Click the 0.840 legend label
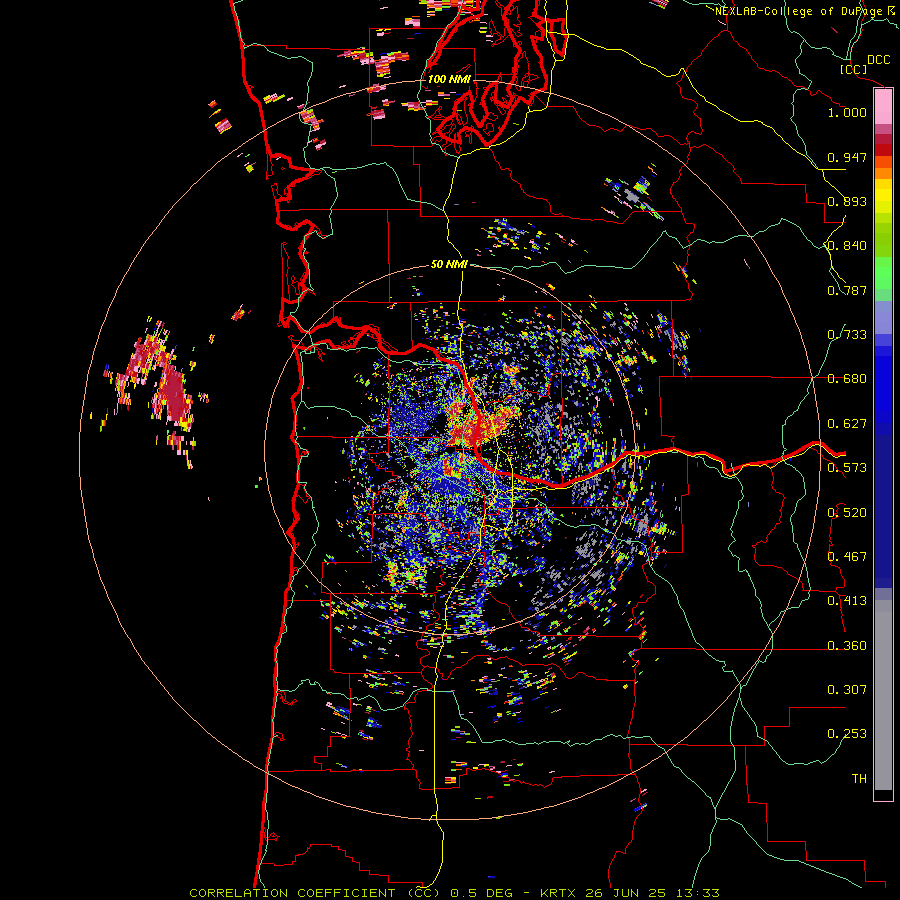Screen dimensions: 900x900 point(847,246)
